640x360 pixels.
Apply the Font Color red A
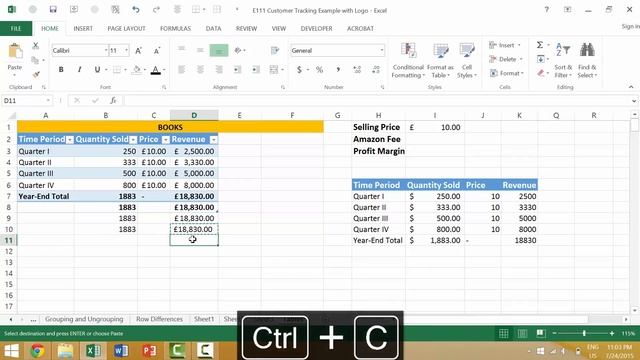tap(156, 70)
